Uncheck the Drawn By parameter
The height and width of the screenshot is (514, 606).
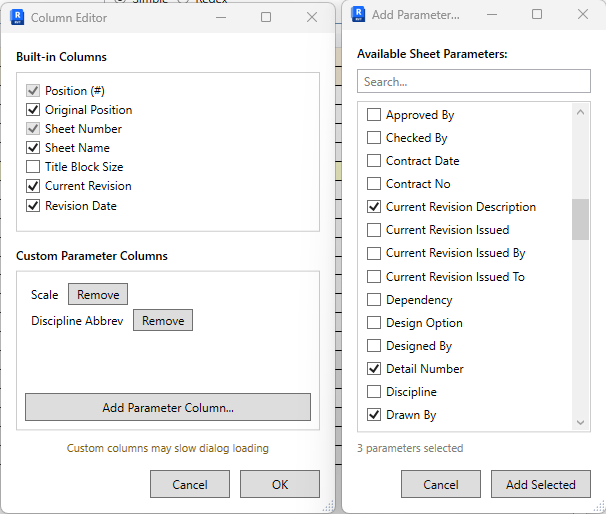tap(374, 415)
